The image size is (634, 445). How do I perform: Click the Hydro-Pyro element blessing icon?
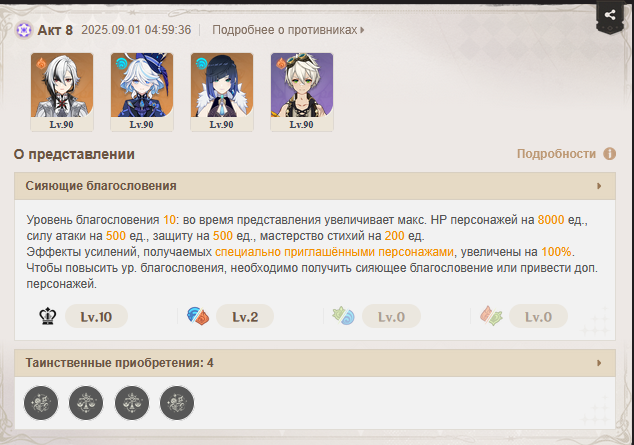tap(198, 316)
